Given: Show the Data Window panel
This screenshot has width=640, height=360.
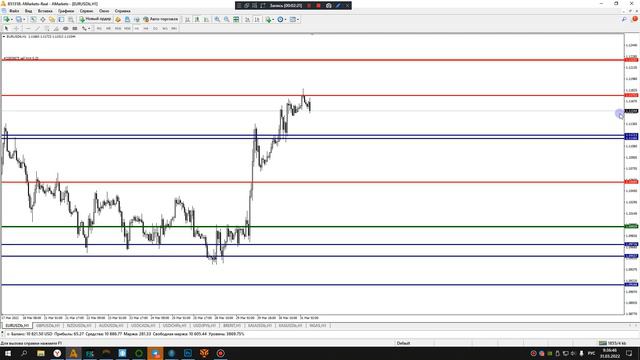Looking at the screenshot, I should tap(42, 19).
